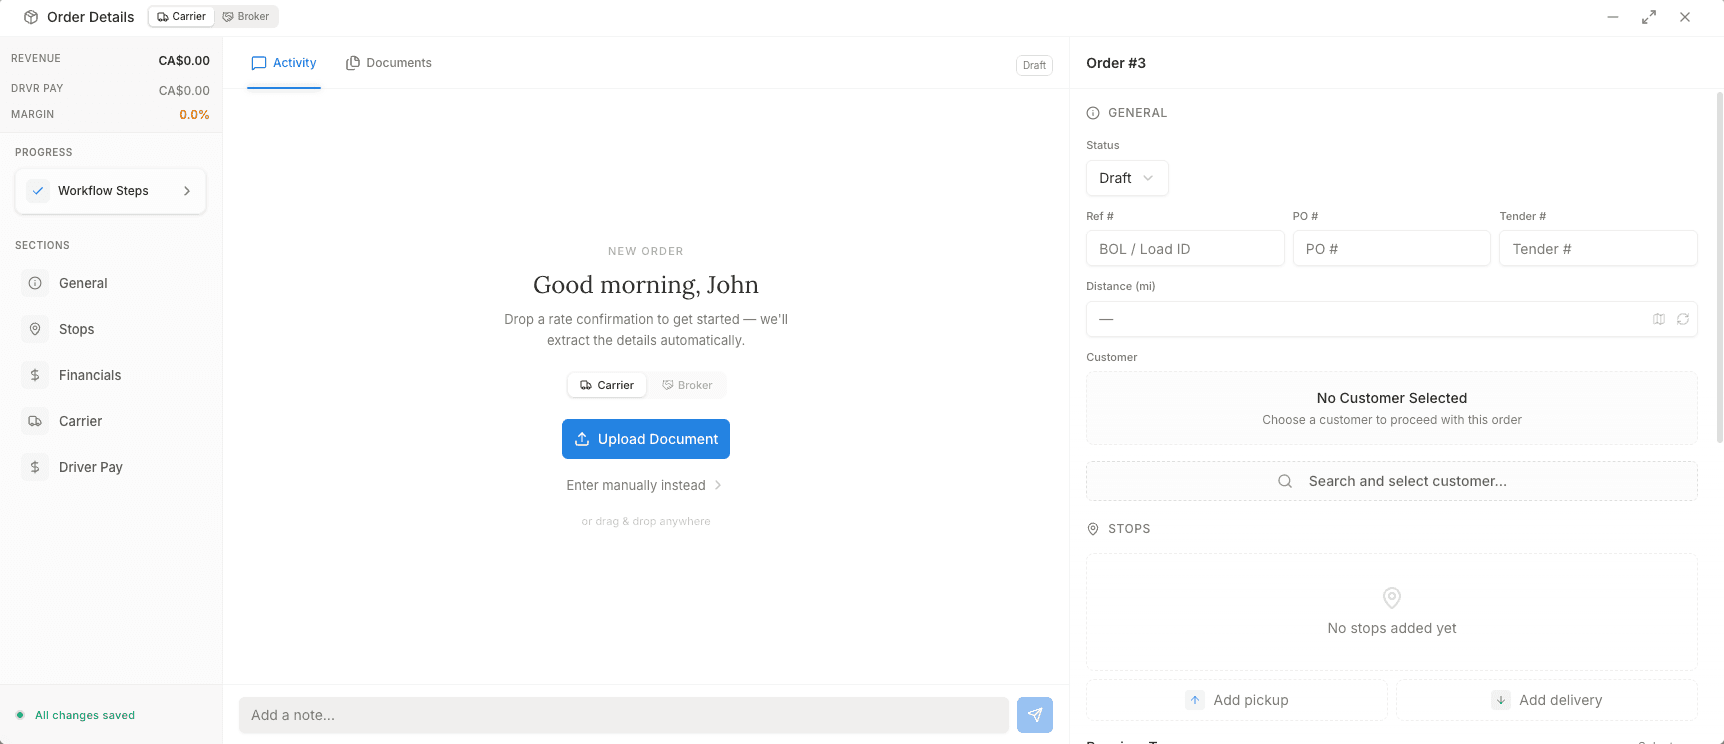
Task: Click the Tender # input field
Action: click(x=1598, y=249)
